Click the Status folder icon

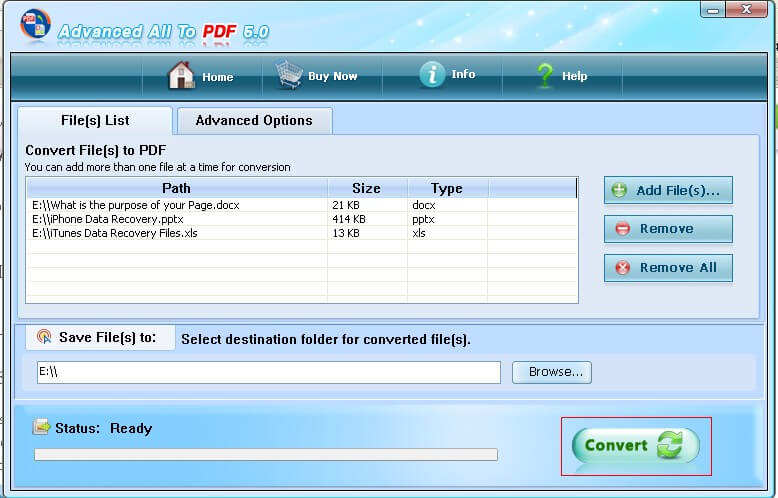click(x=42, y=427)
